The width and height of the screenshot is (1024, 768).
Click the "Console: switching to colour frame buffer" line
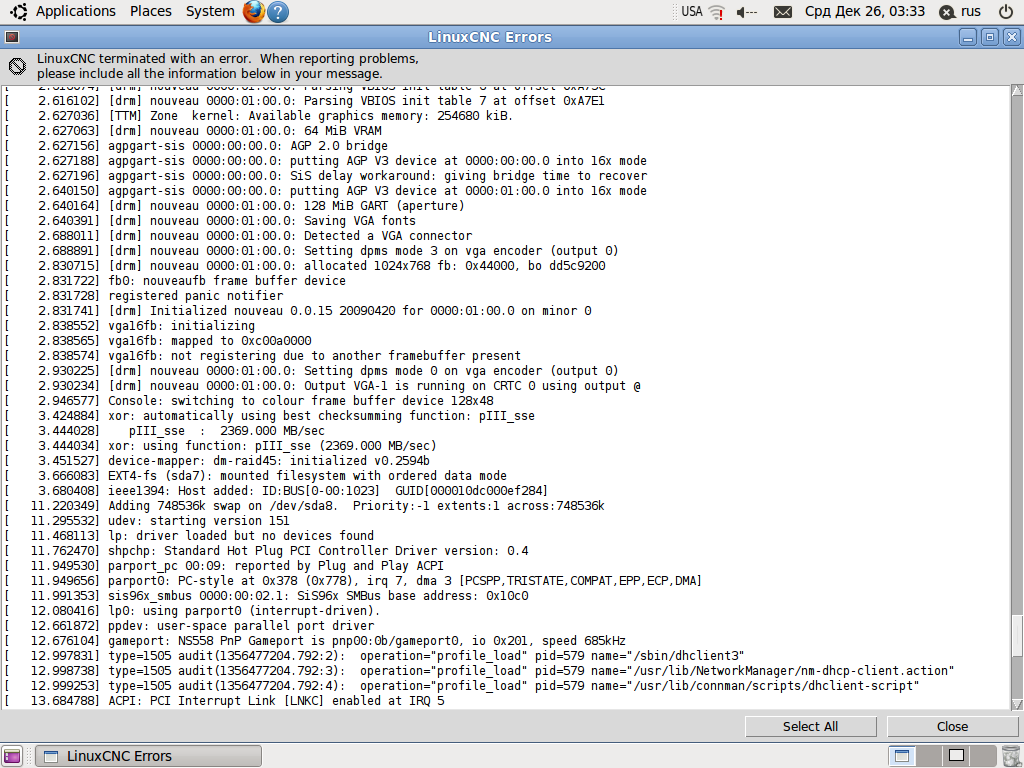click(249, 401)
